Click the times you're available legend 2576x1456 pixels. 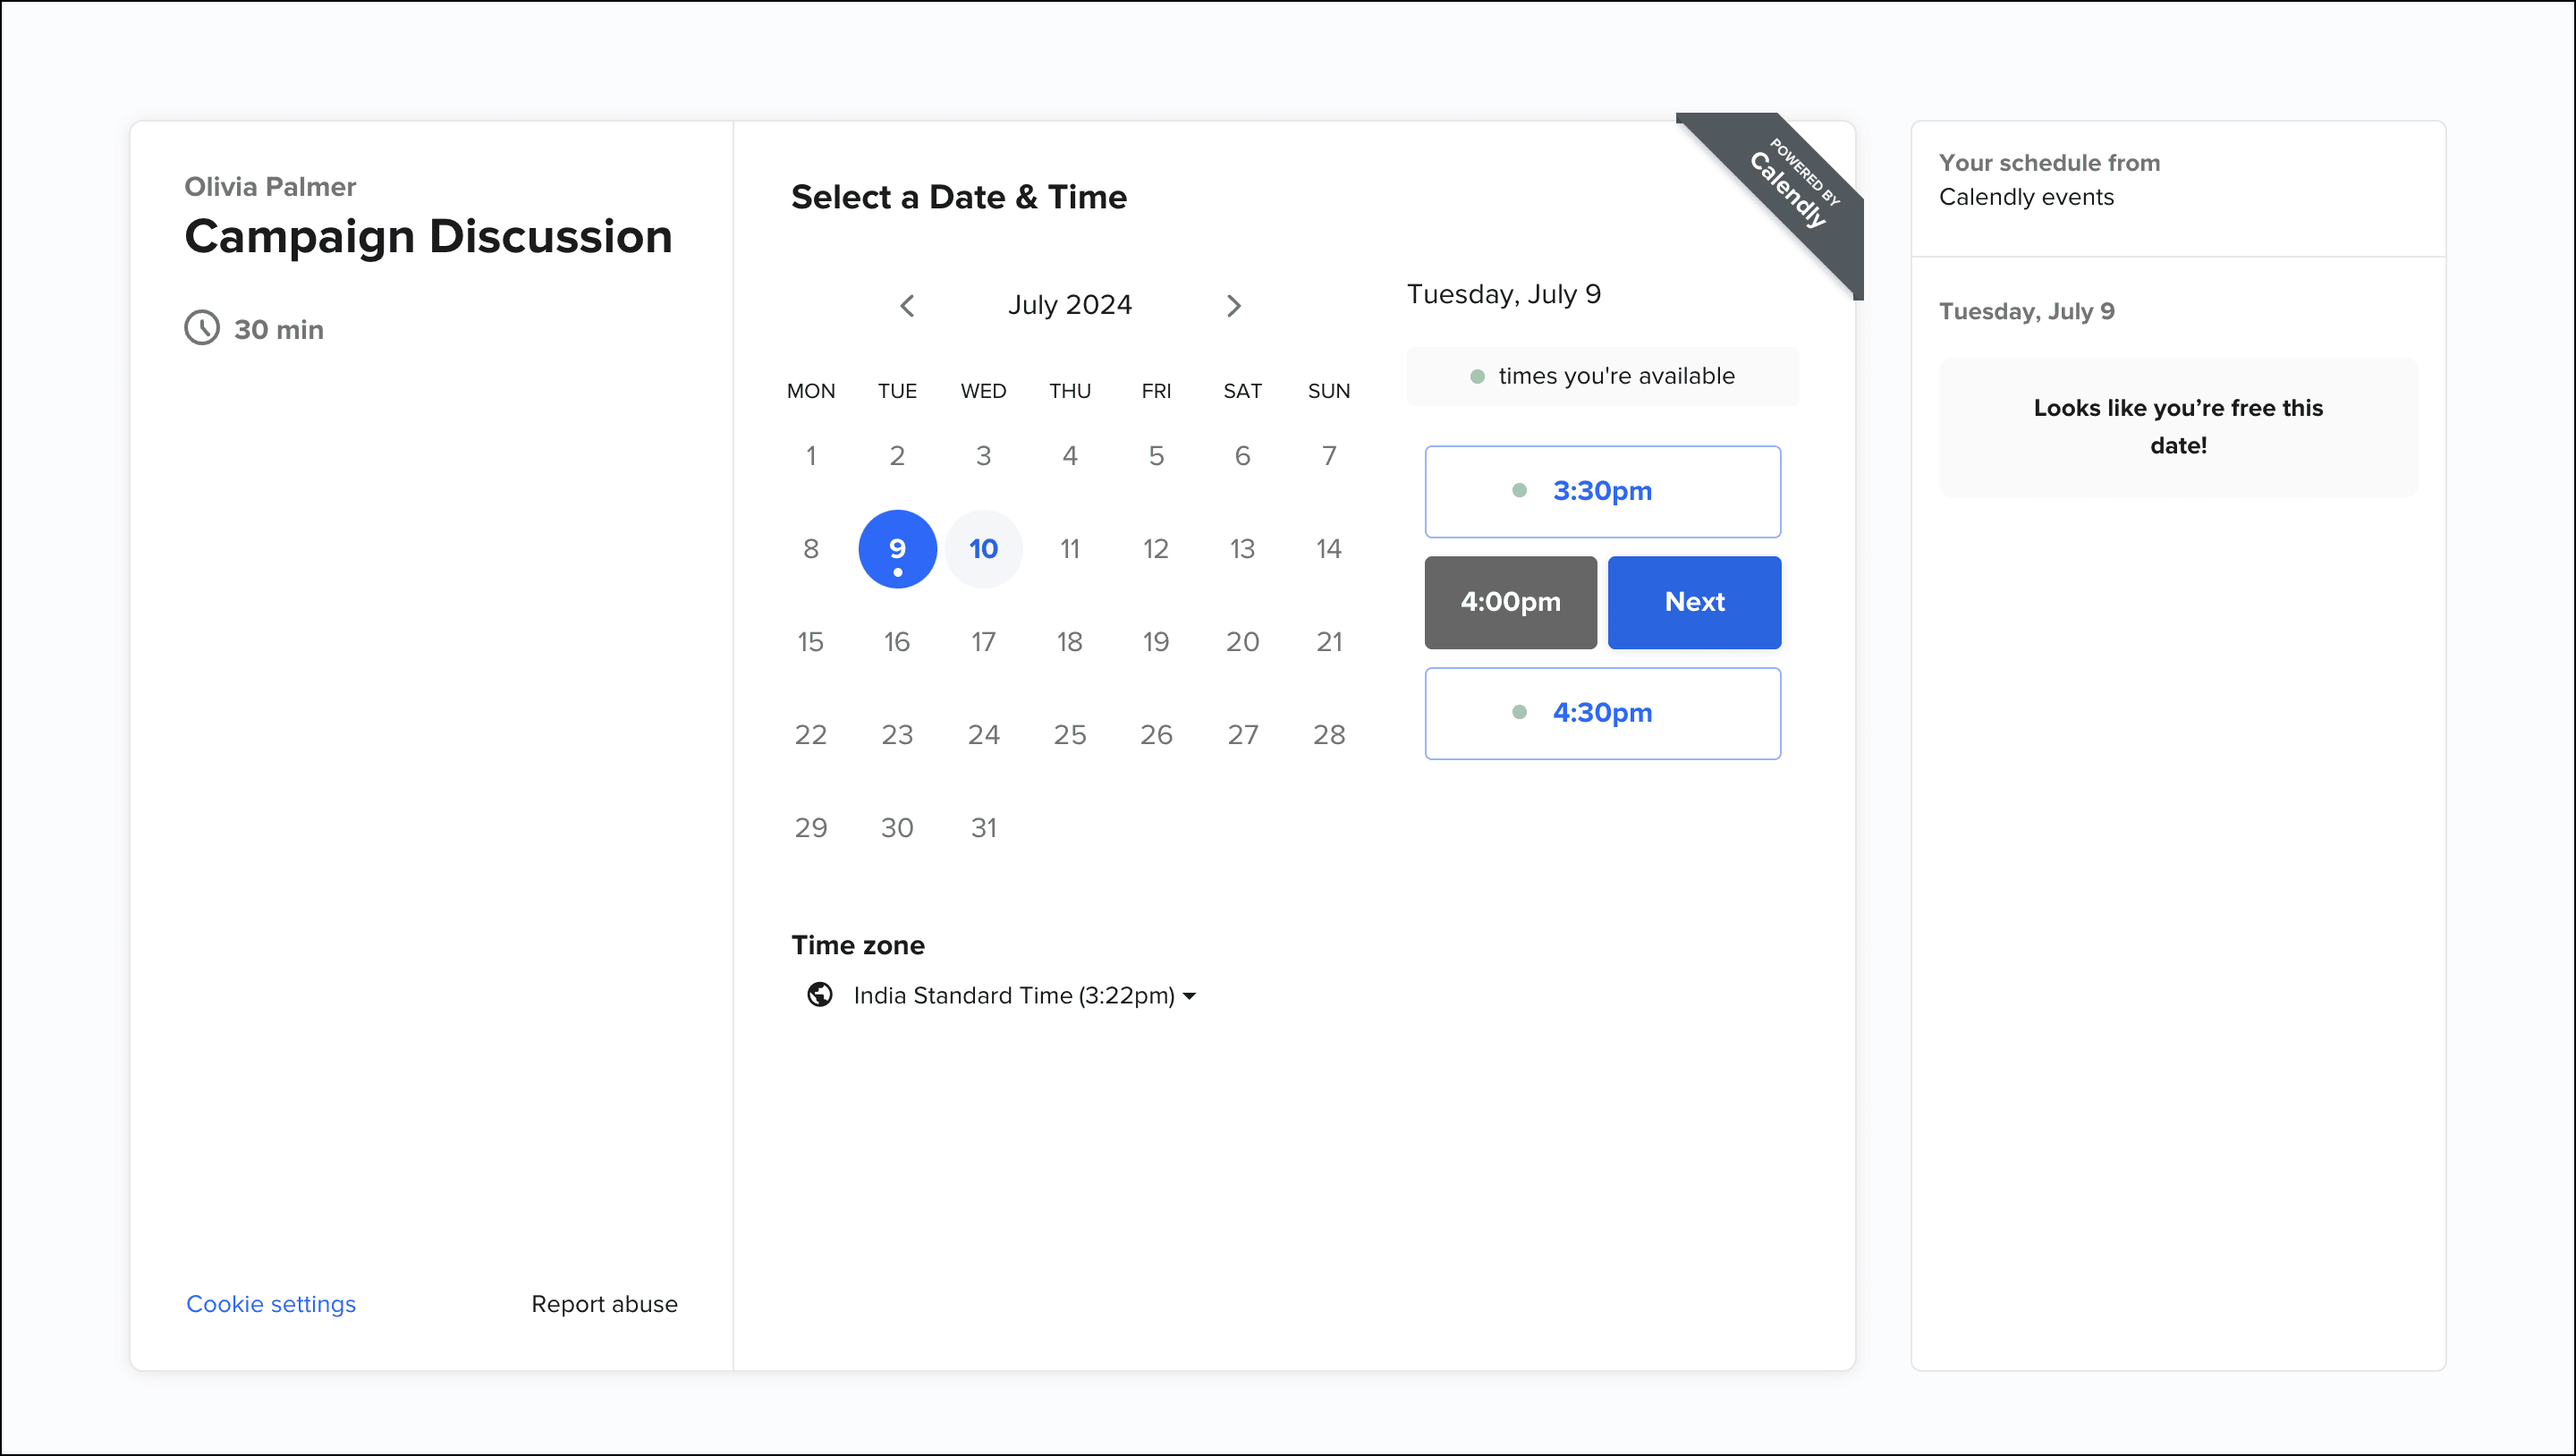(x=1602, y=376)
